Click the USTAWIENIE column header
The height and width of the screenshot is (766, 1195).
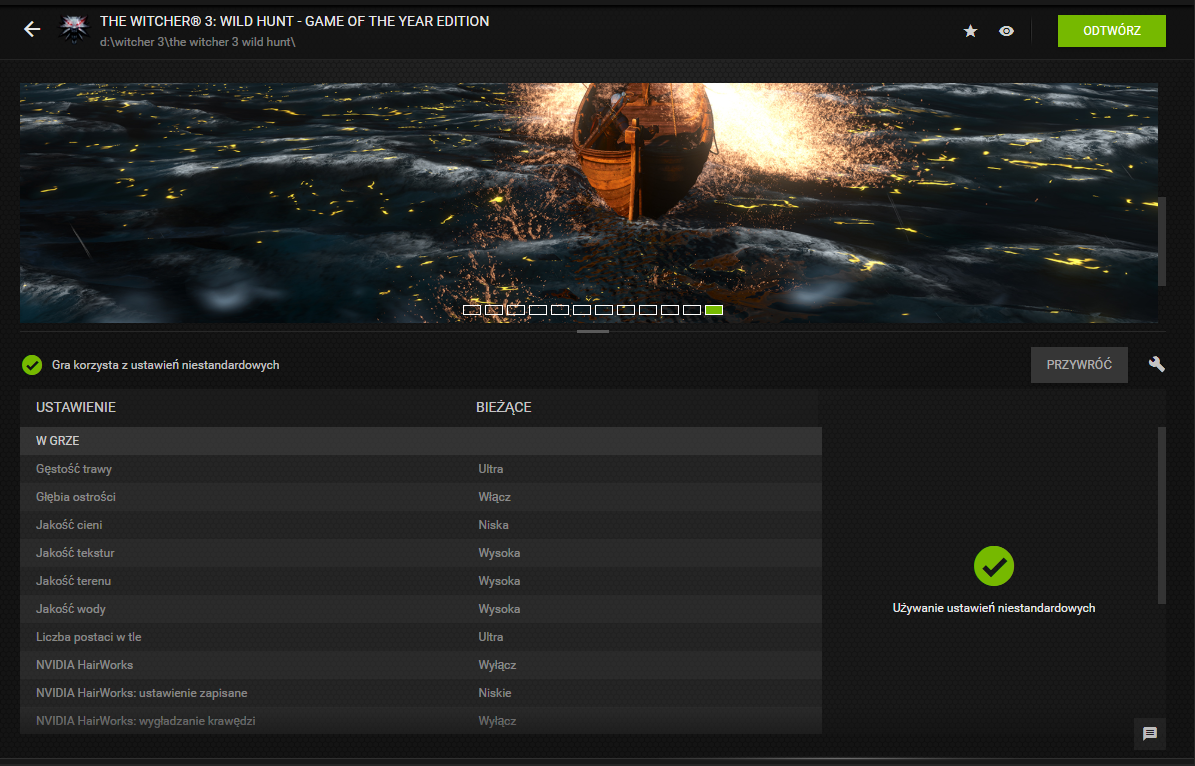tap(76, 407)
